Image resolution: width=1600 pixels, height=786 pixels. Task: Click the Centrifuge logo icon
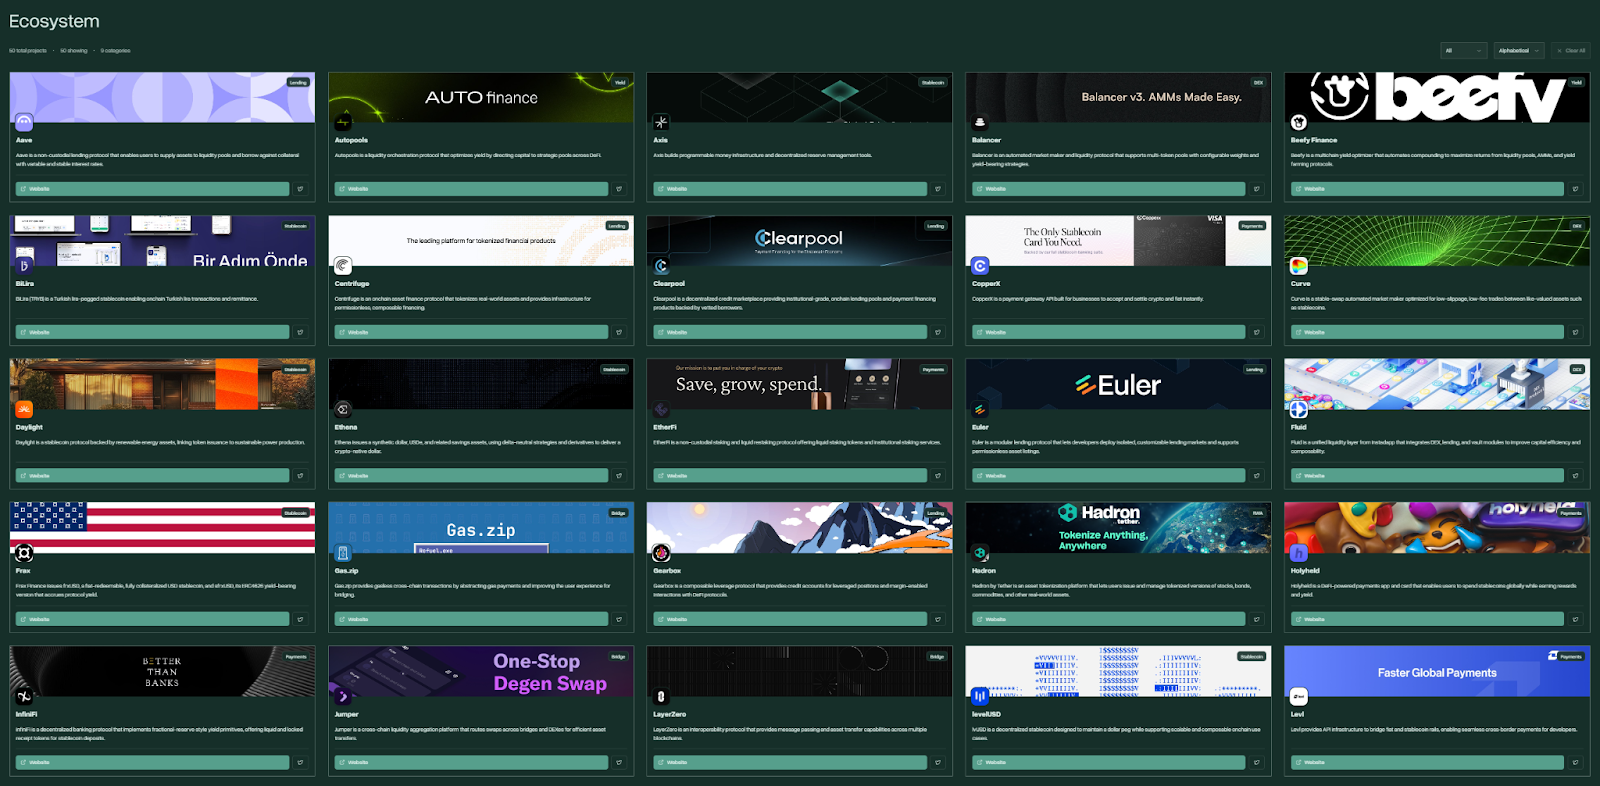pos(343,266)
